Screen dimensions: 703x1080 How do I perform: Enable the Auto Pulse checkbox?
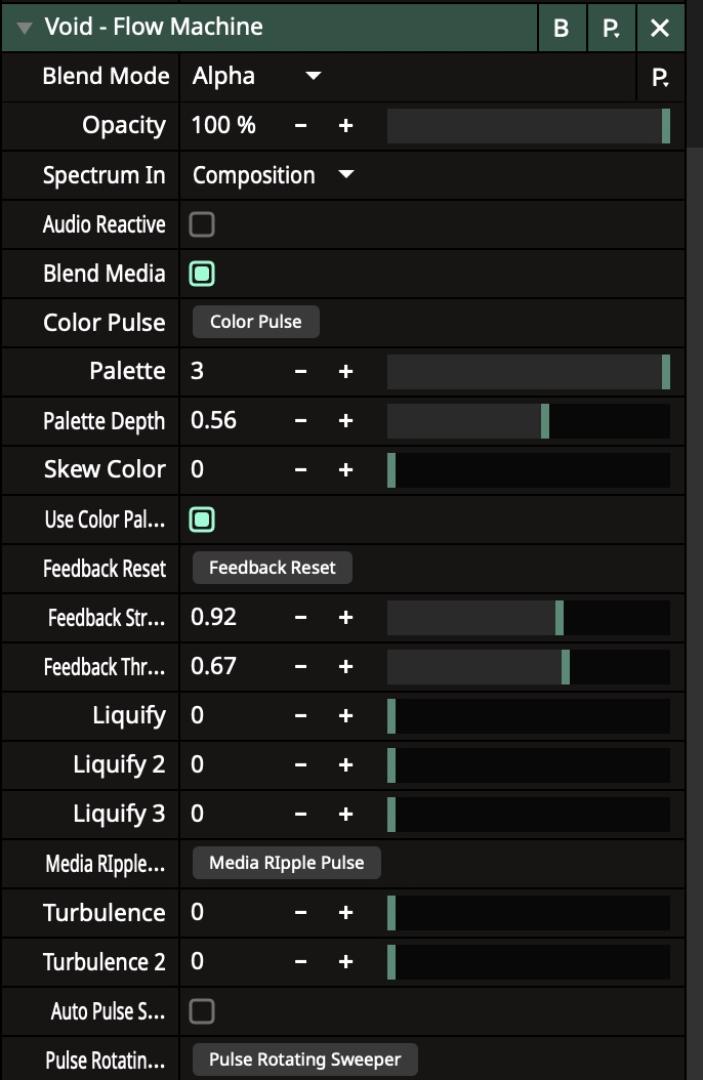click(x=202, y=1012)
